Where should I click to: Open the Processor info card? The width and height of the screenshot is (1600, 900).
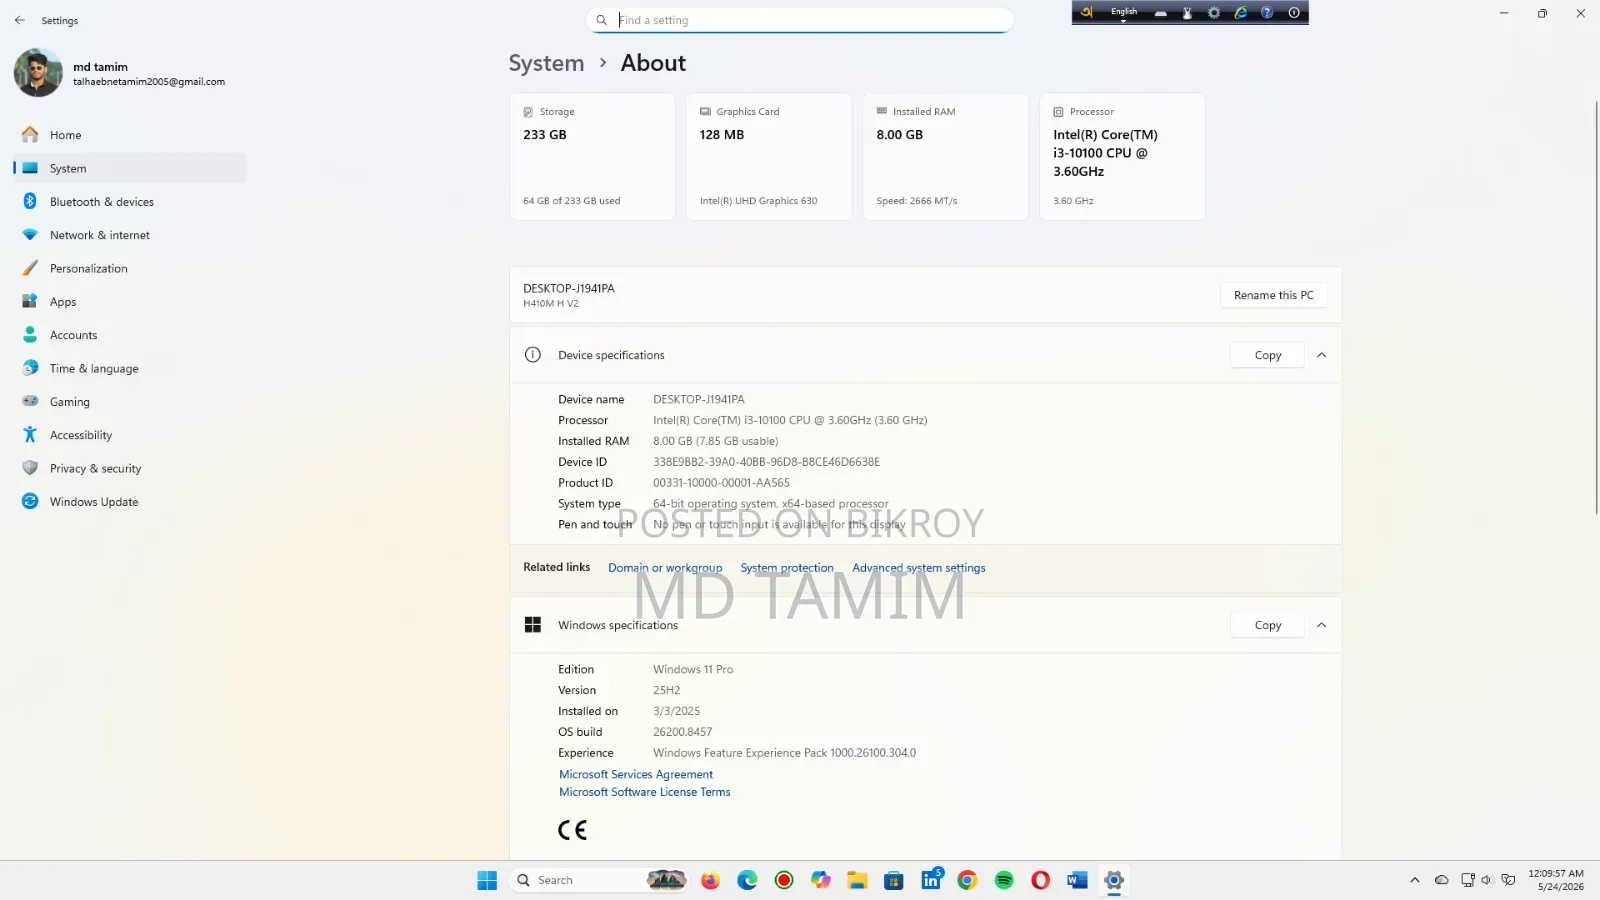[x=1122, y=157]
